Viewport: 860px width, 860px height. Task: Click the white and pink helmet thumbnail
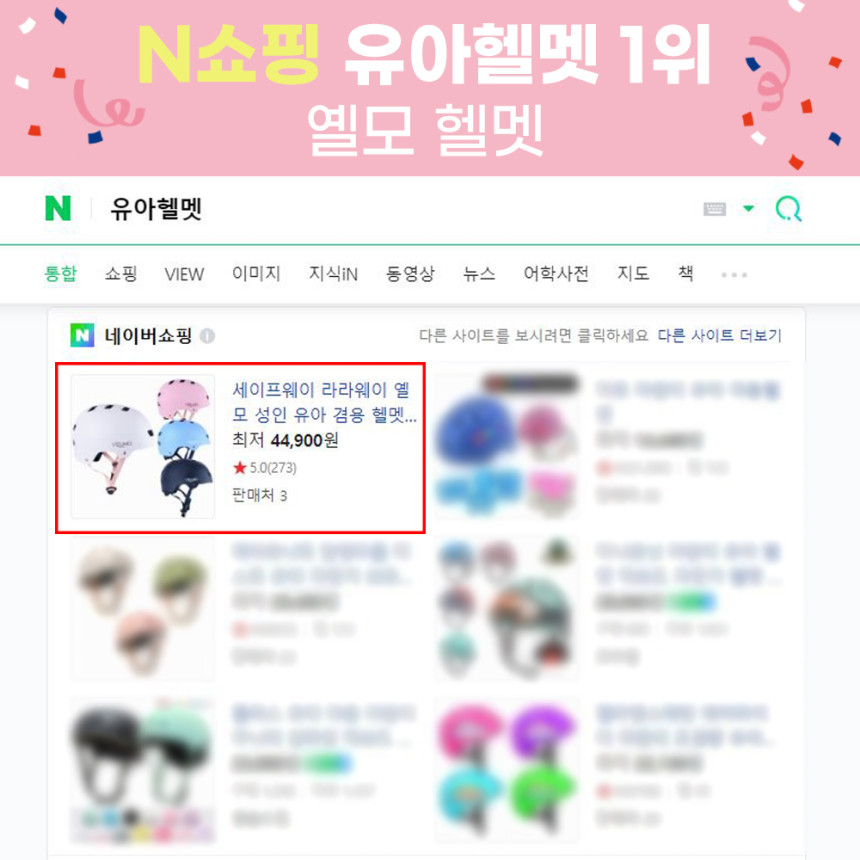143,446
